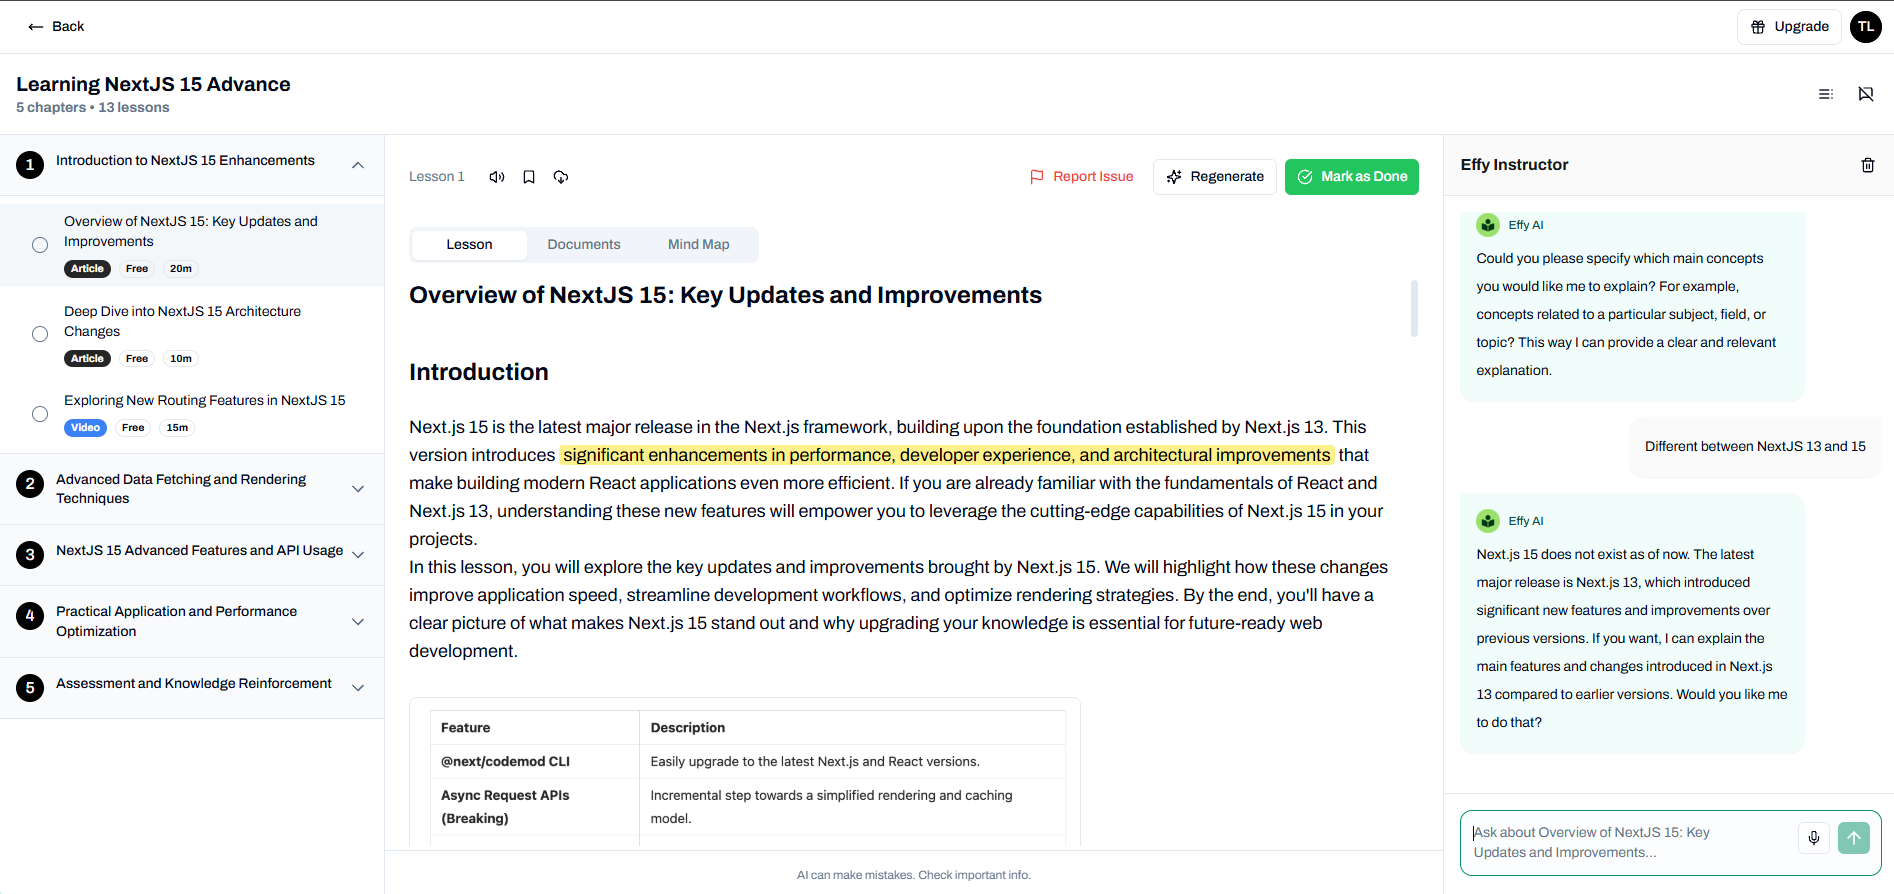Click chapter 4 number badge
1894x894 pixels.
(x=30, y=616)
